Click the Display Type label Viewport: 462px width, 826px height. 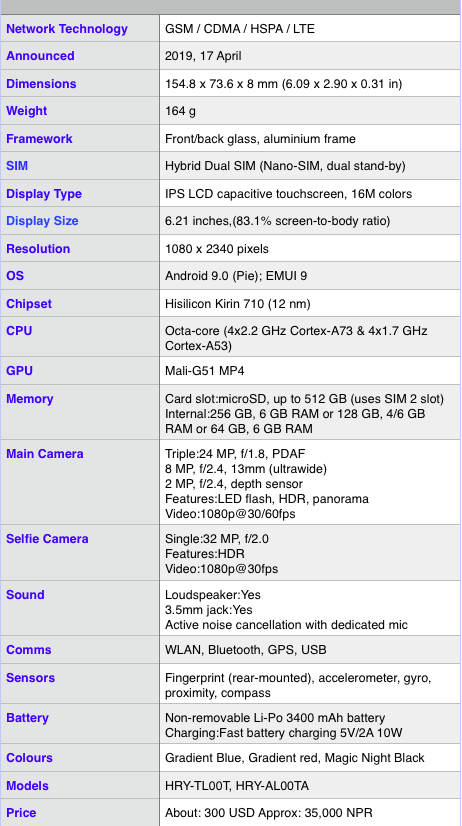tap(44, 194)
